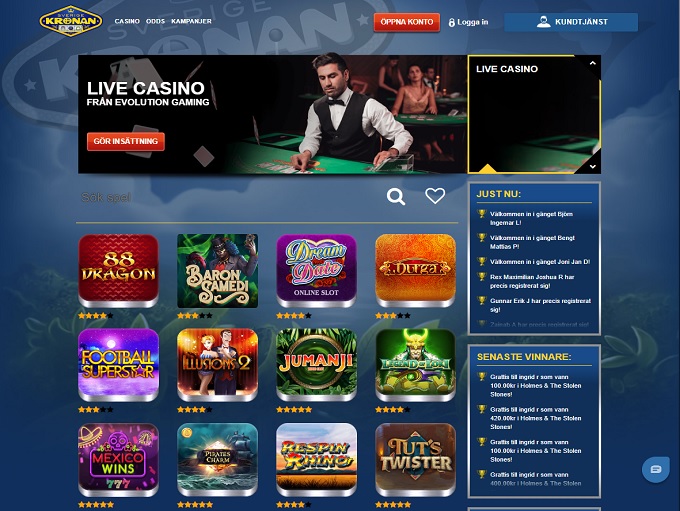Click the Öppna Konto button
This screenshot has height=511, width=680.
[407, 22]
